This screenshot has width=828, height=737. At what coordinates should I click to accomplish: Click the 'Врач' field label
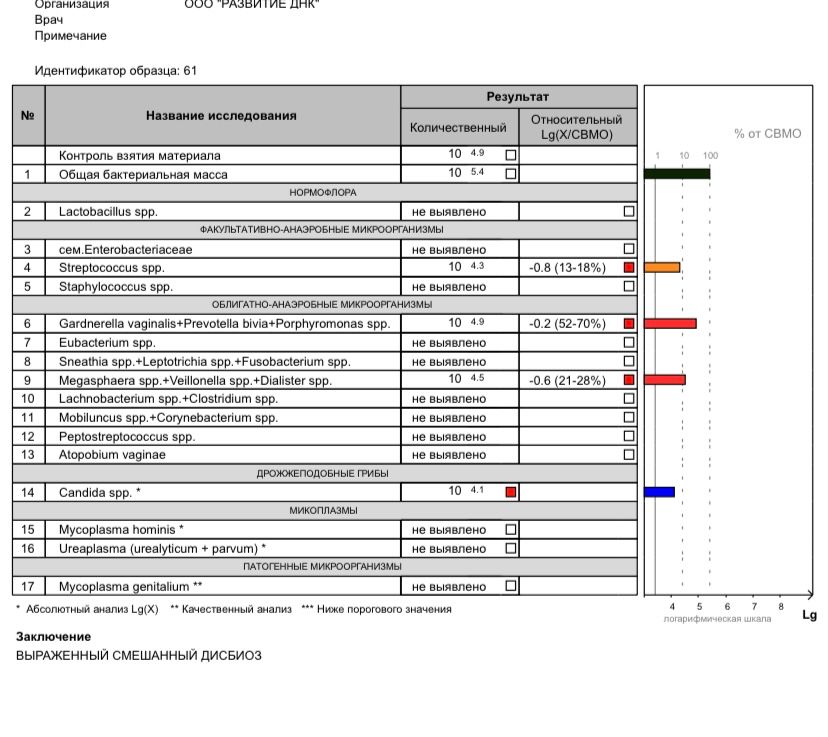coord(49,20)
